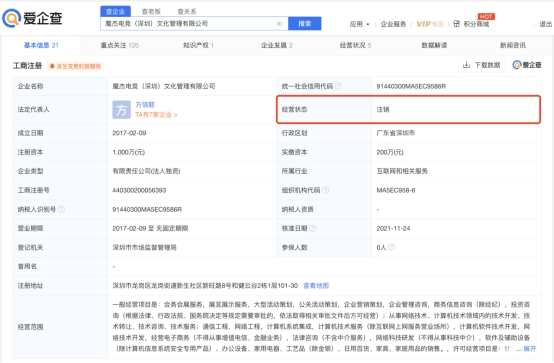This screenshot has width=554, height=363.
Task: Click the help icon beside 核准日期
Action: pos(312,228)
